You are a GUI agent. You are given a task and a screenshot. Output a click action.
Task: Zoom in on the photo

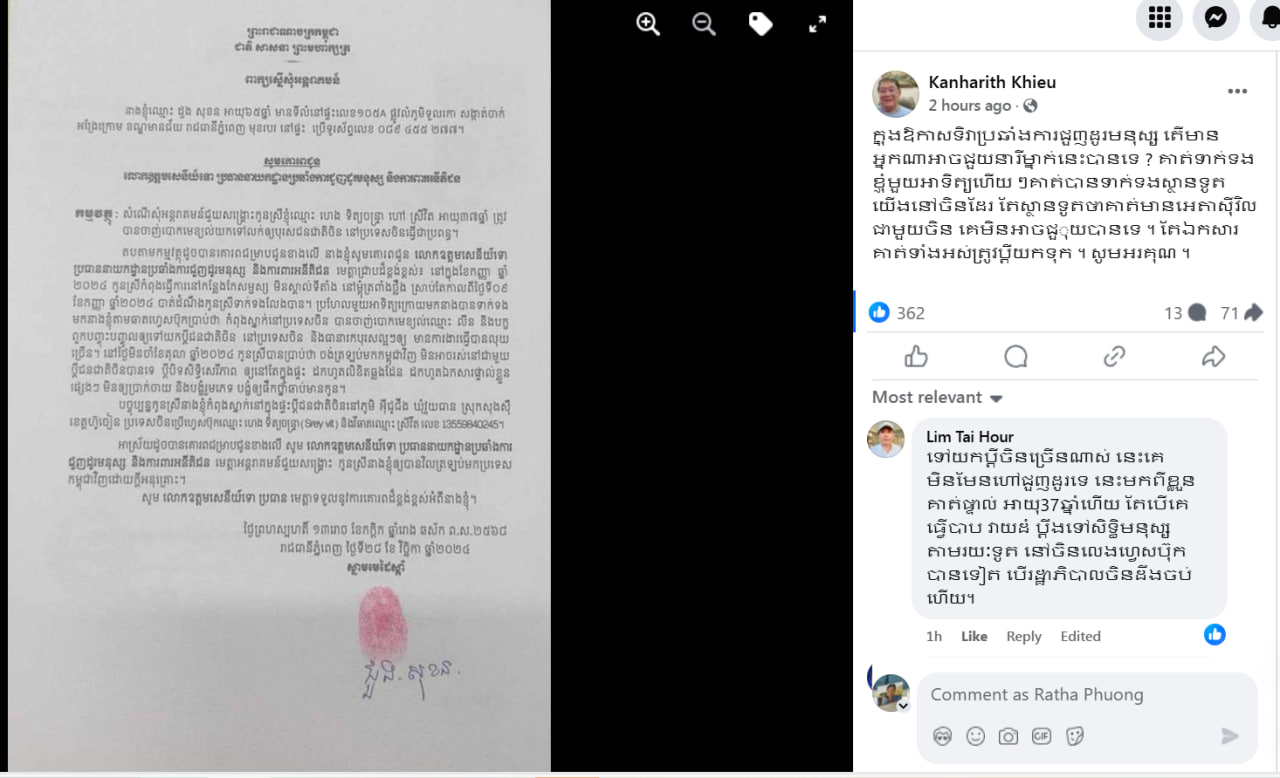coord(648,25)
